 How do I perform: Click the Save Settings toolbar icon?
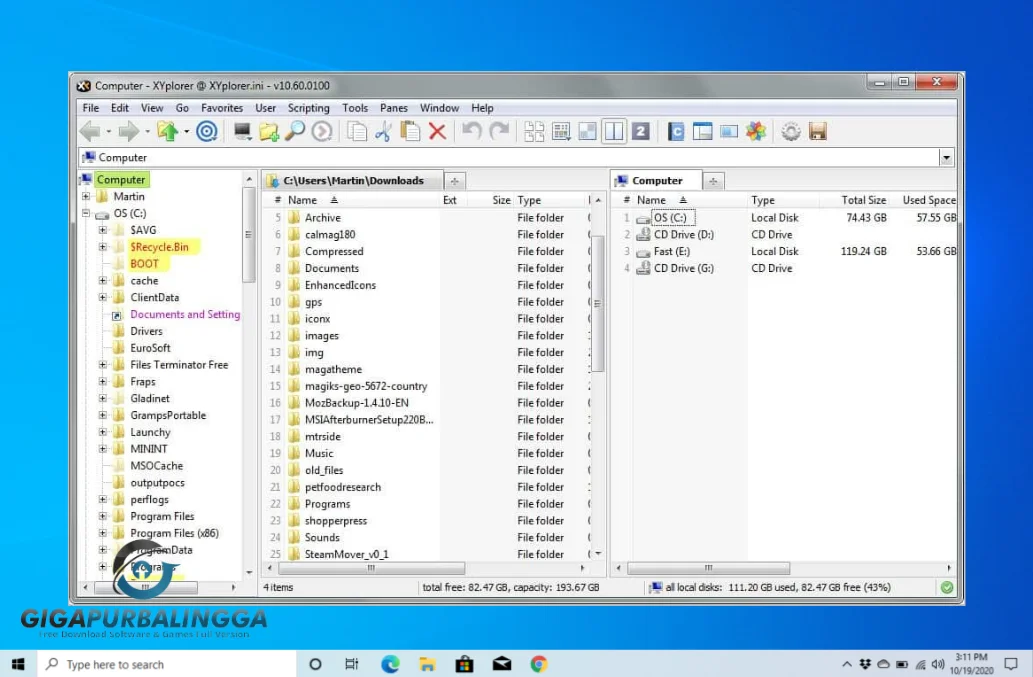816,130
